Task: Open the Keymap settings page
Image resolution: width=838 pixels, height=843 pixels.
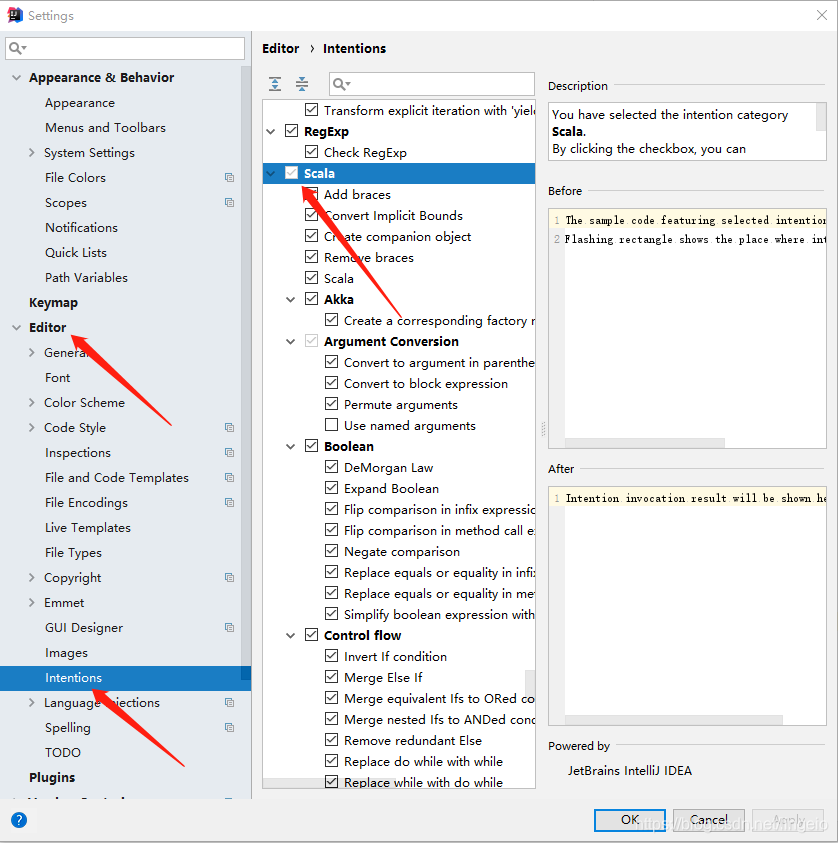Action: coord(53,303)
